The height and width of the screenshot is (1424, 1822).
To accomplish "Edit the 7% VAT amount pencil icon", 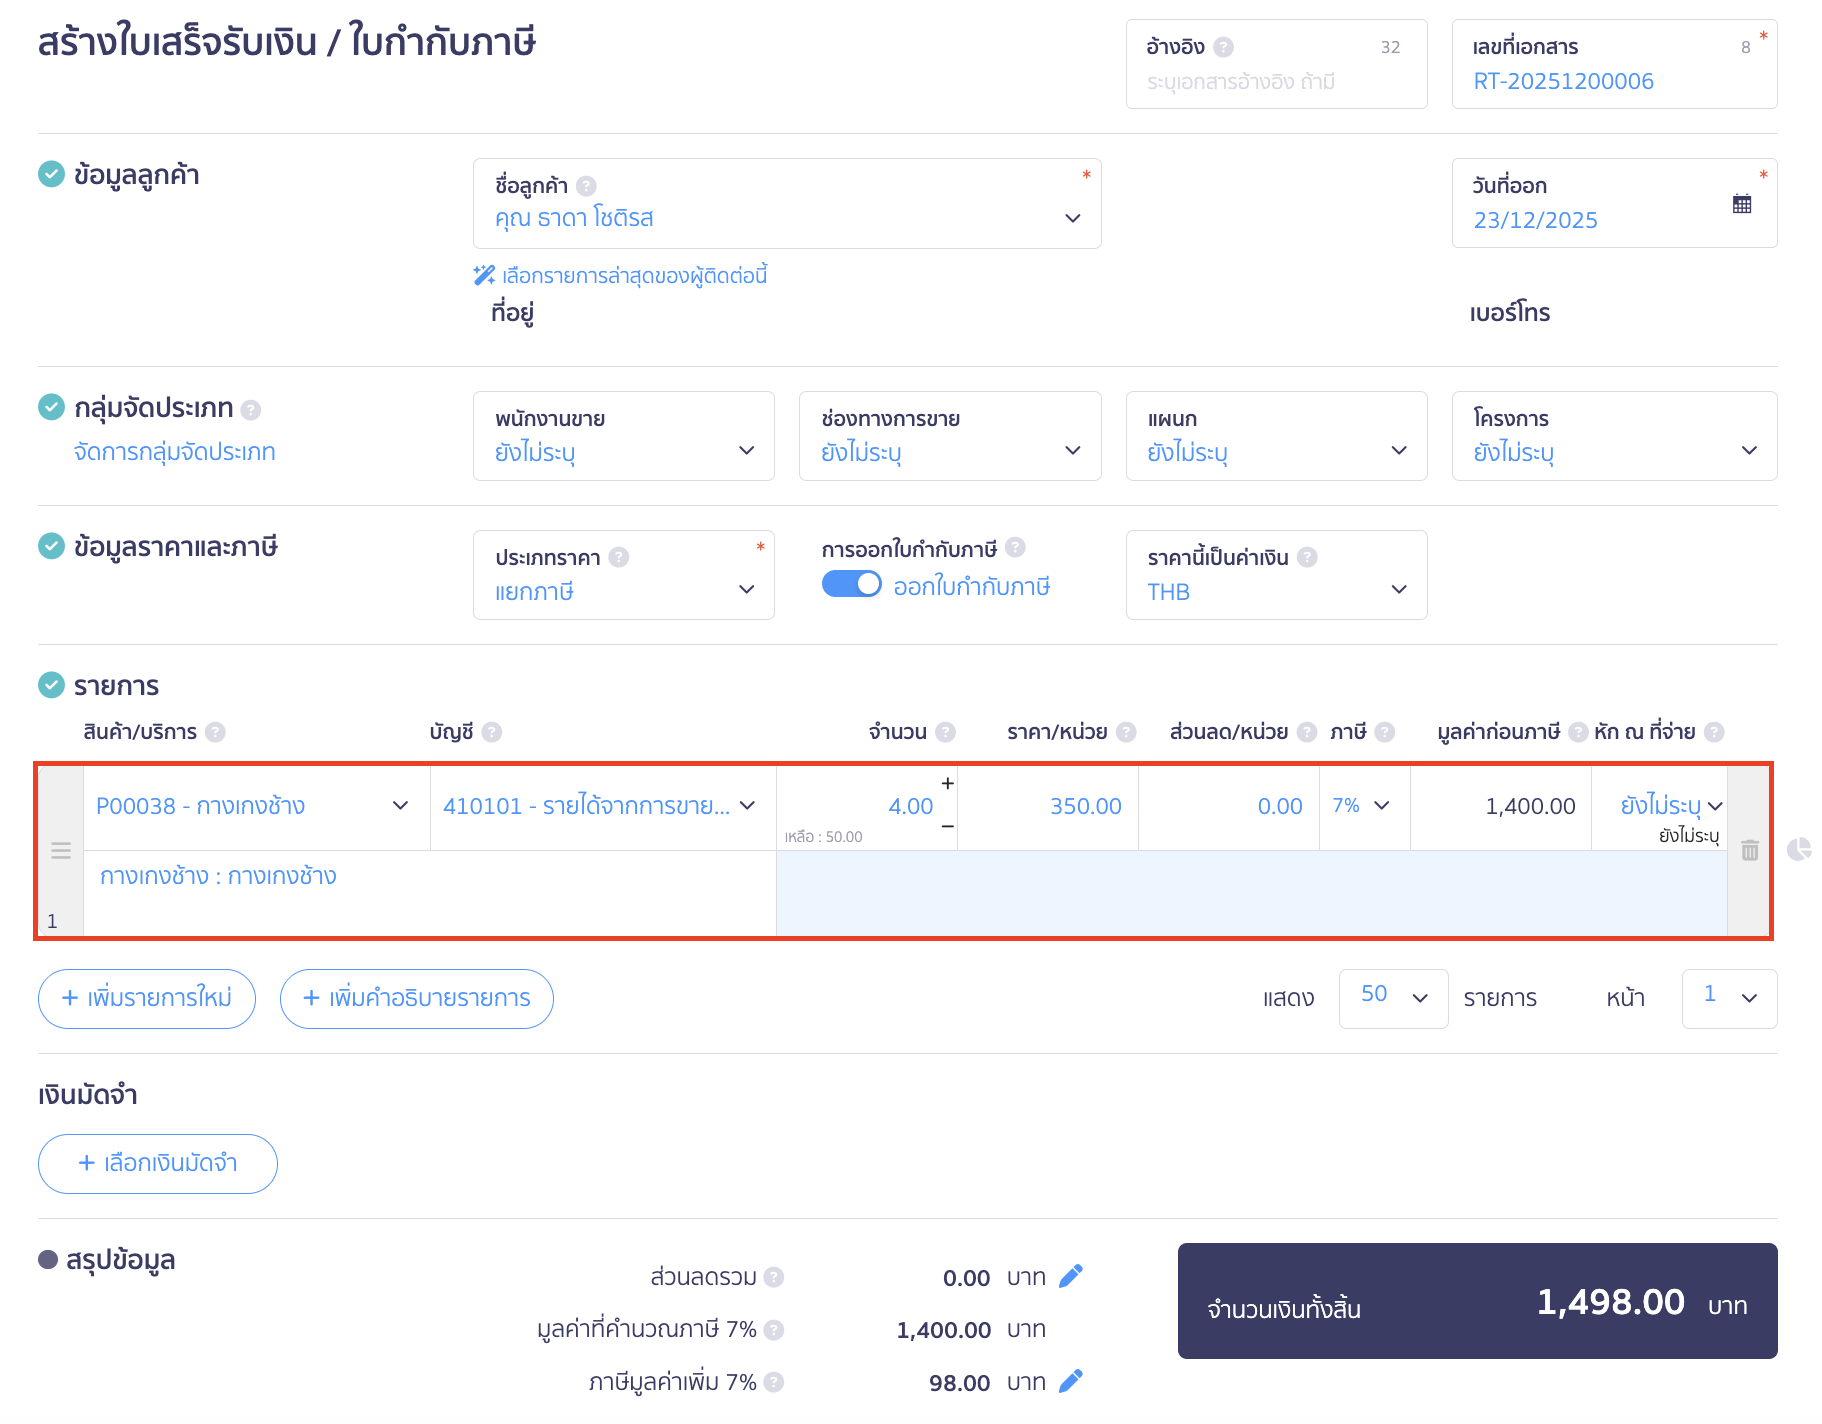I will (x=1070, y=1382).
